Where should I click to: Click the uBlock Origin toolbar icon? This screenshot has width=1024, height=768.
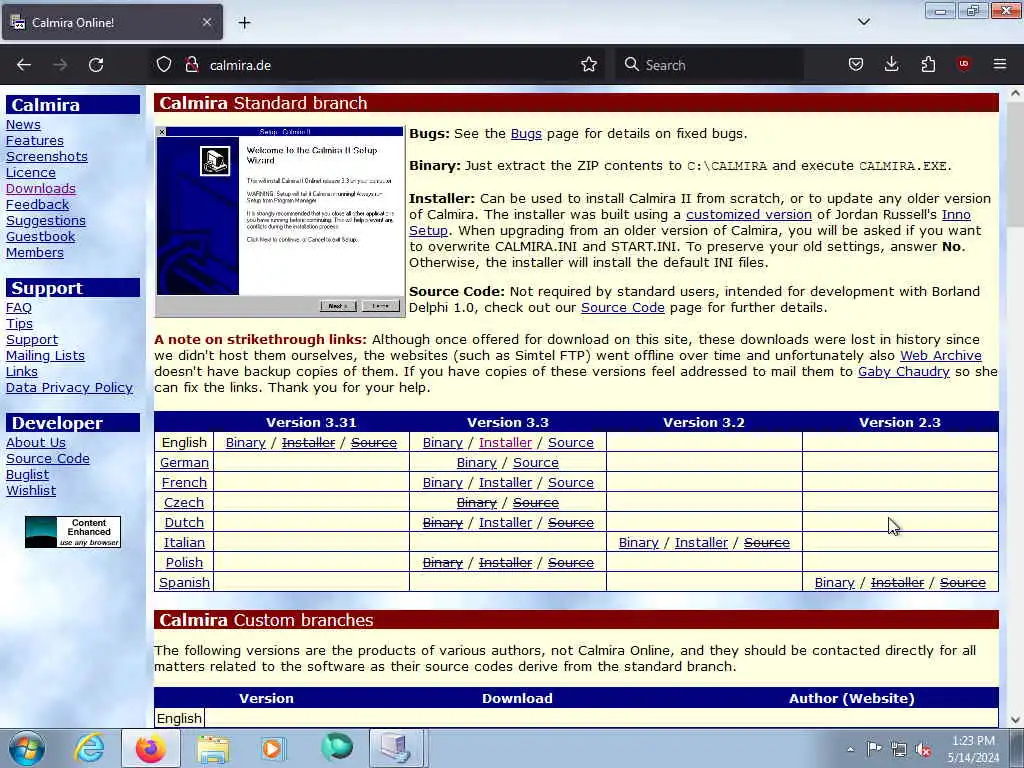[964, 64]
